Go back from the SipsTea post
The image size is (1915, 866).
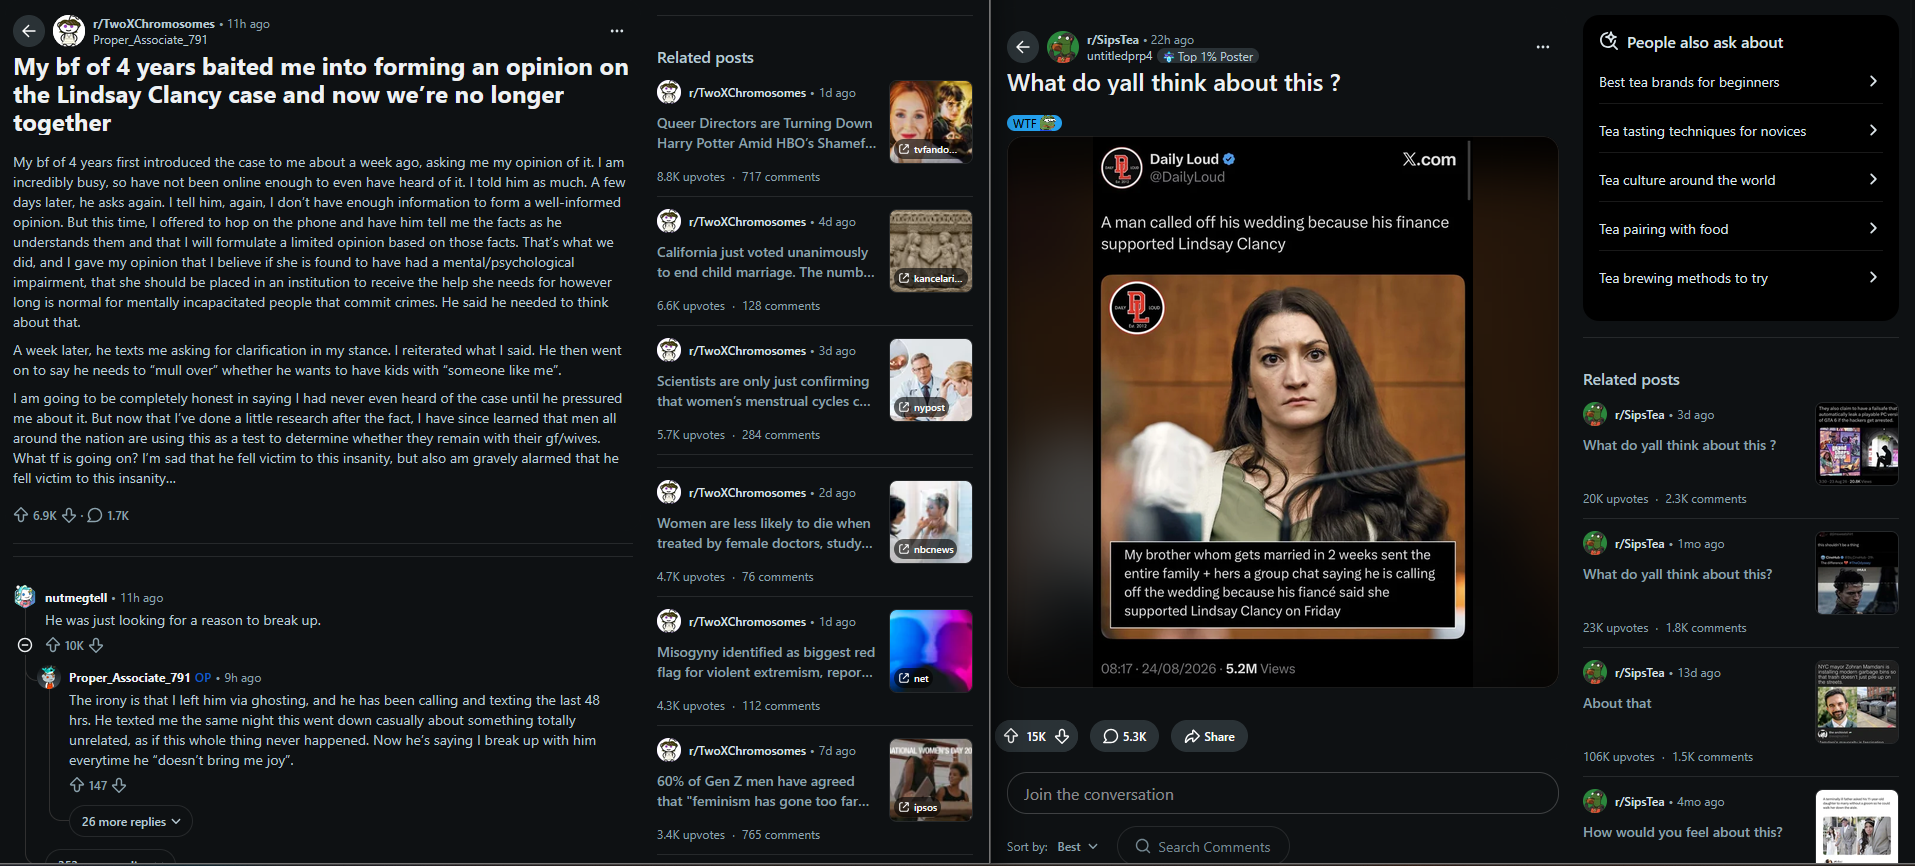[1022, 46]
